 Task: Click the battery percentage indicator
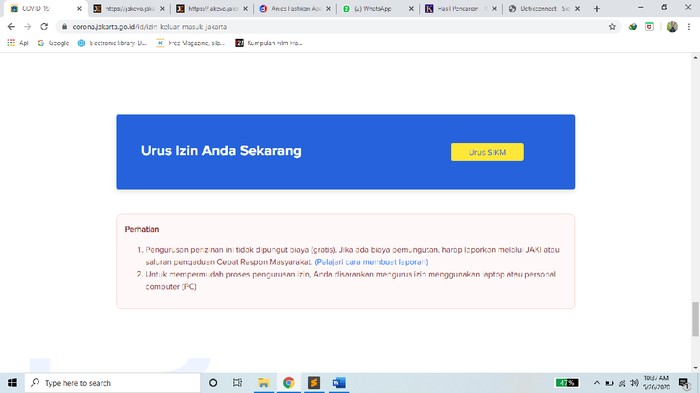[567, 383]
